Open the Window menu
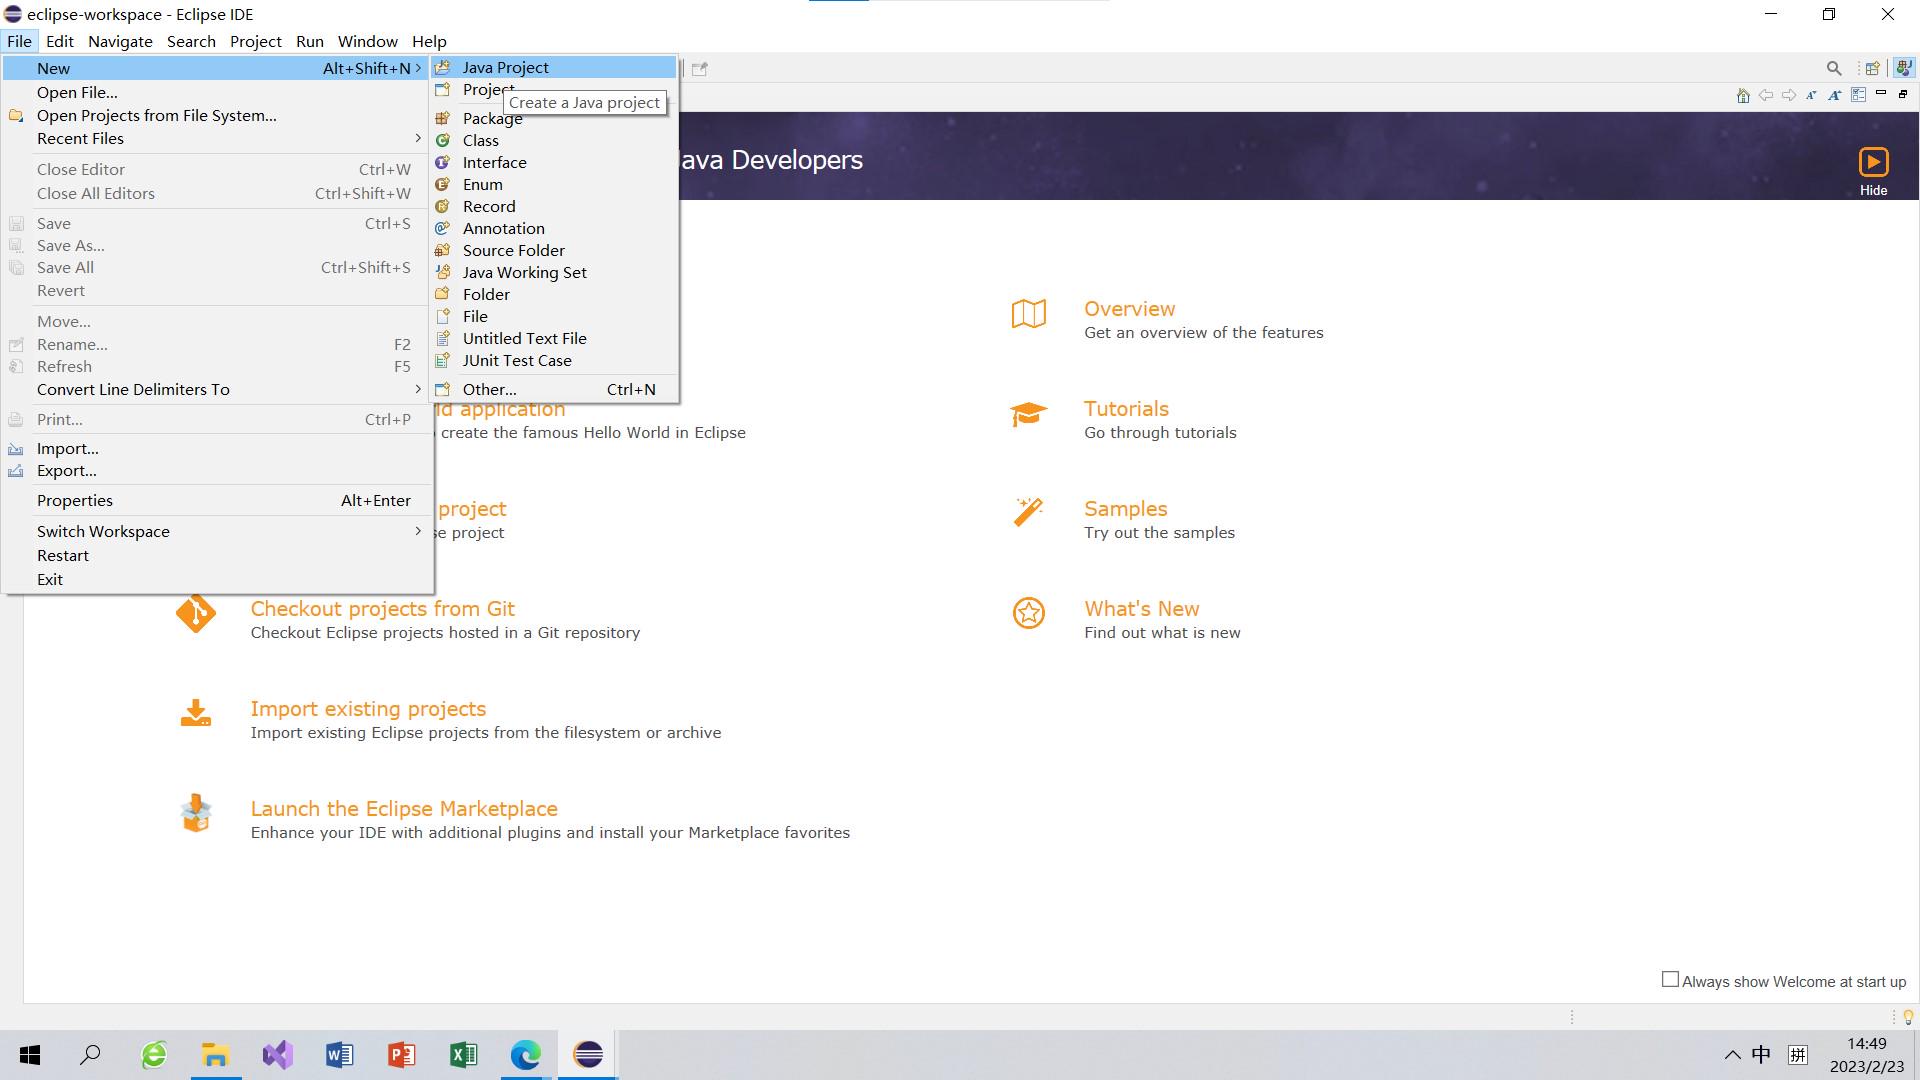Viewport: 1920px width, 1080px height. point(368,41)
